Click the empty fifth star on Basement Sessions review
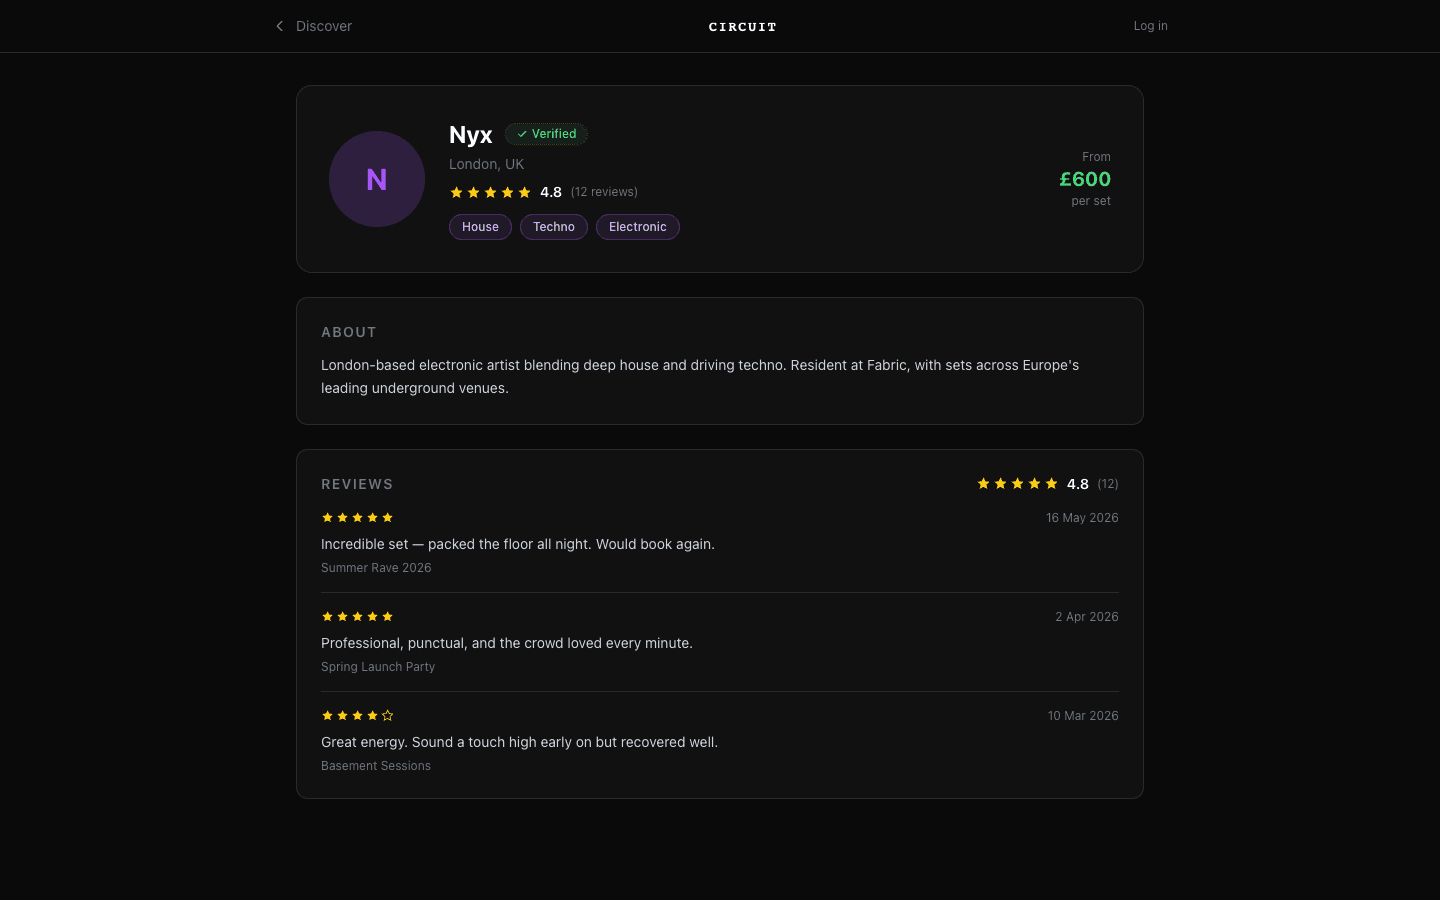Viewport: 1440px width, 900px height. click(388, 716)
